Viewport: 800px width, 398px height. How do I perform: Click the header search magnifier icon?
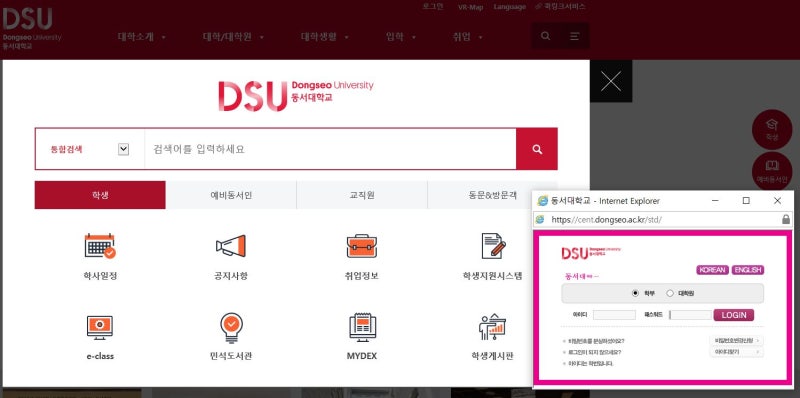click(545, 36)
